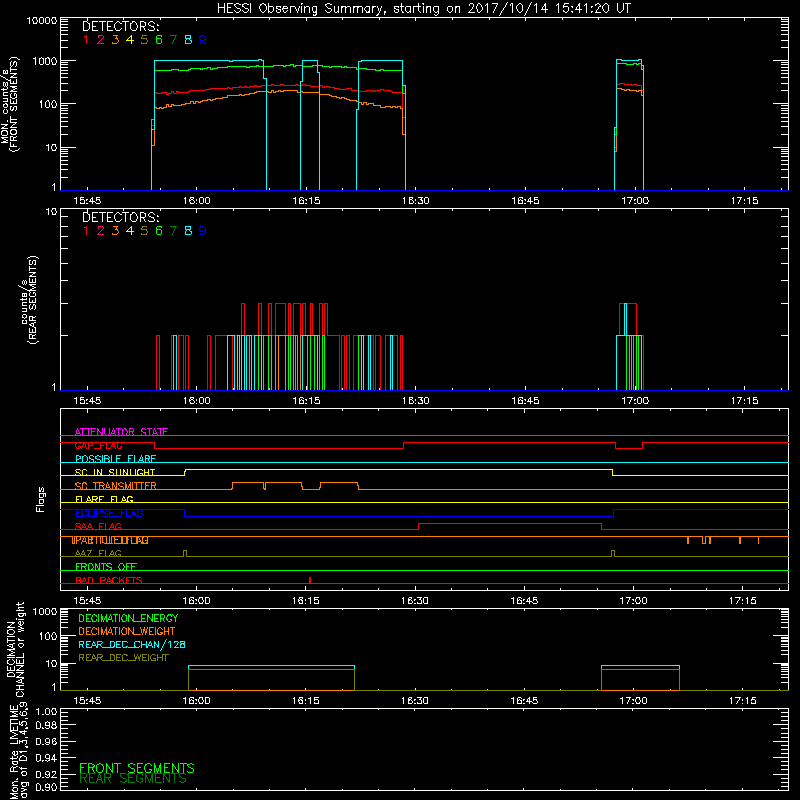Click the REAR_DEC_WEIGHT legend entry

click(x=123, y=658)
